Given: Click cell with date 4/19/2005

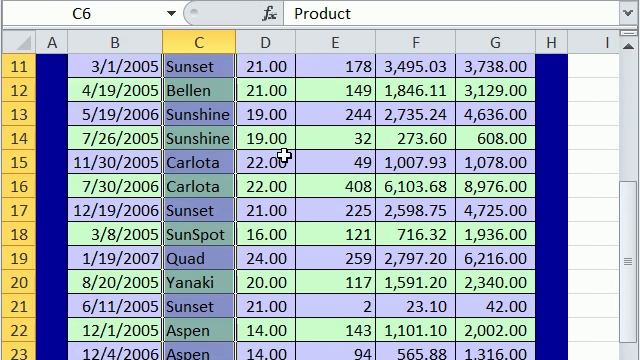Looking at the screenshot, I should [x=115, y=90].
